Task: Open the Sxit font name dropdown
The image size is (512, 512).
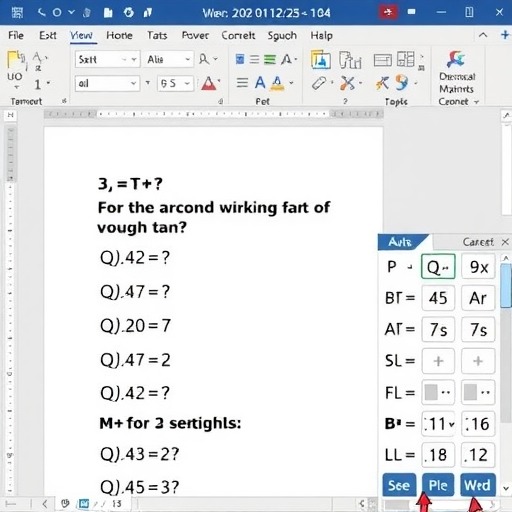Action: coord(107,59)
